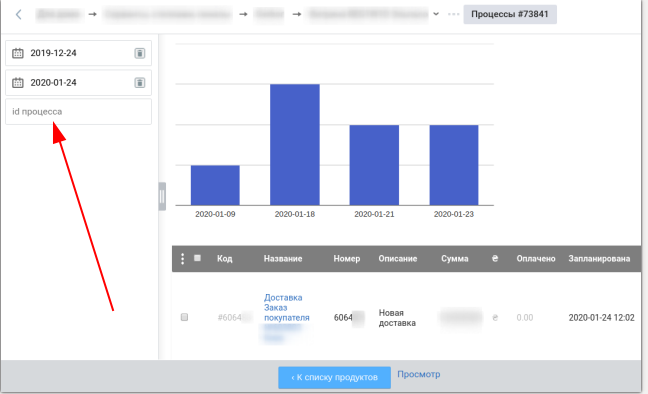Go back using the left chevron icon
This screenshot has height=394, width=648.
pyautogui.click(x=18, y=14)
